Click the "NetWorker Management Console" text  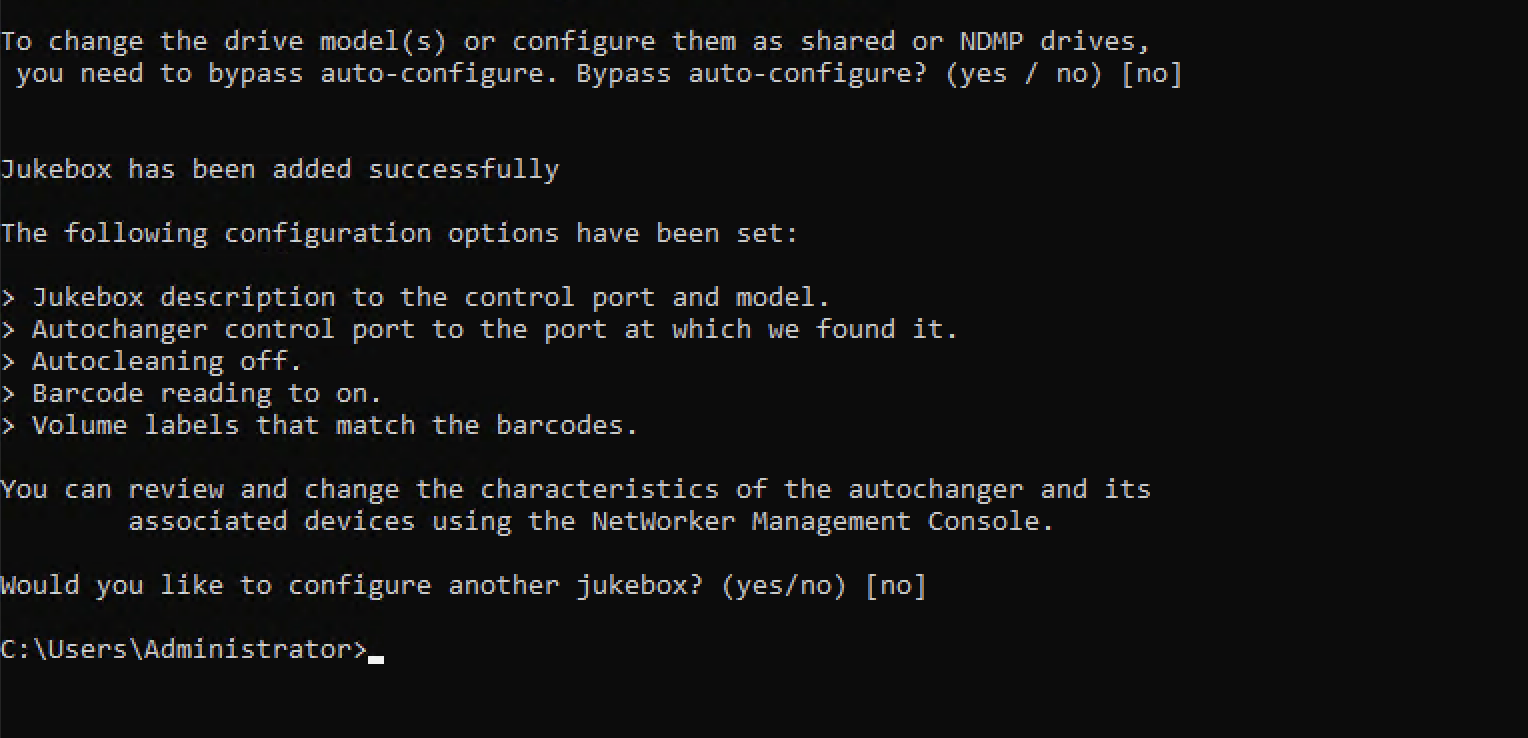(822, 522)
